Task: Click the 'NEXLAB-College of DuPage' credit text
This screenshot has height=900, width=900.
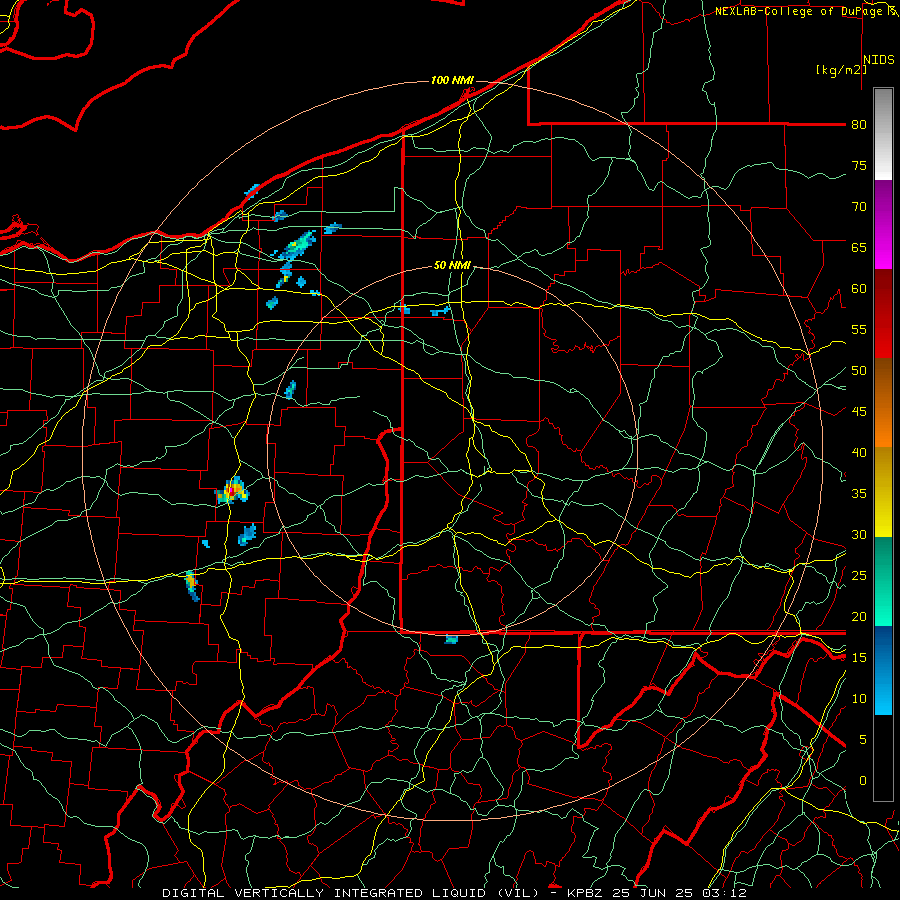Action: click(800, 11)
